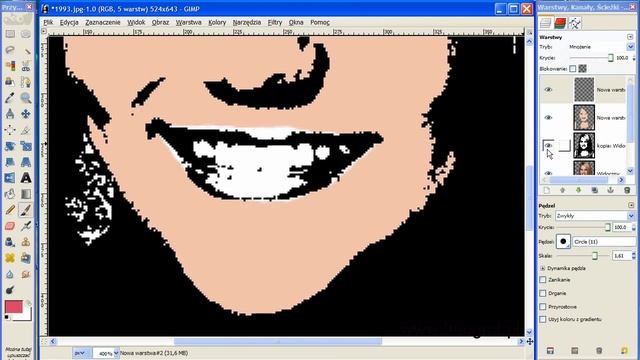
Task: Switch to the Channels tab
Action: [560, 23]
